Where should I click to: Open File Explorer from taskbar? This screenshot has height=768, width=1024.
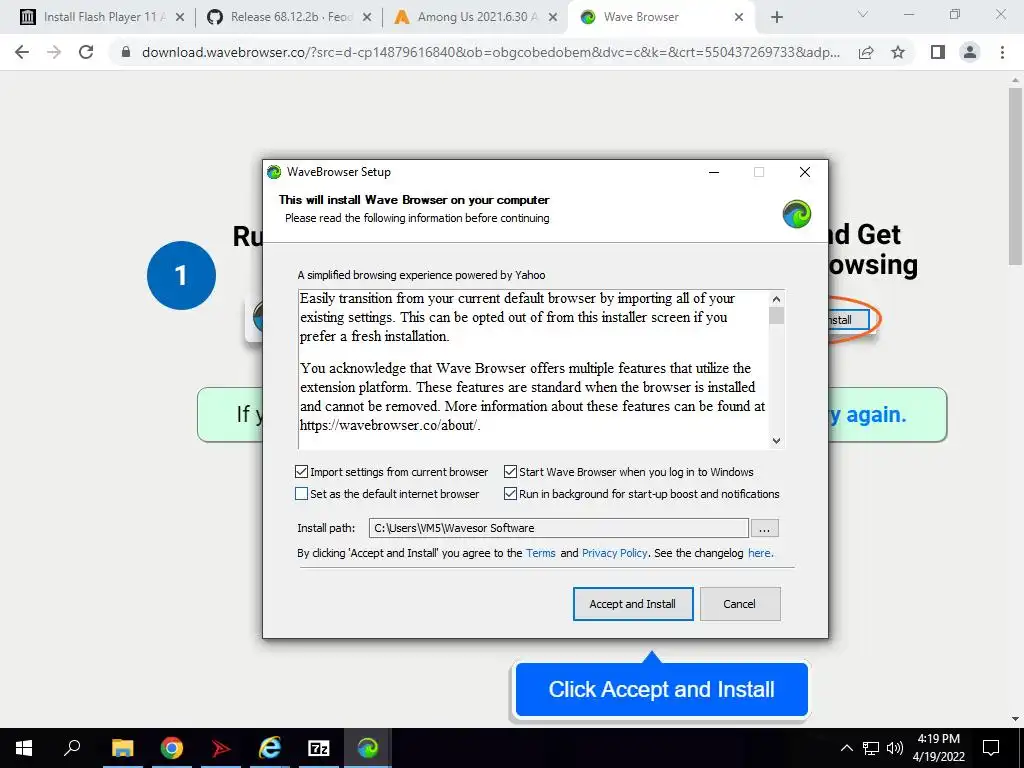[122, 748]
